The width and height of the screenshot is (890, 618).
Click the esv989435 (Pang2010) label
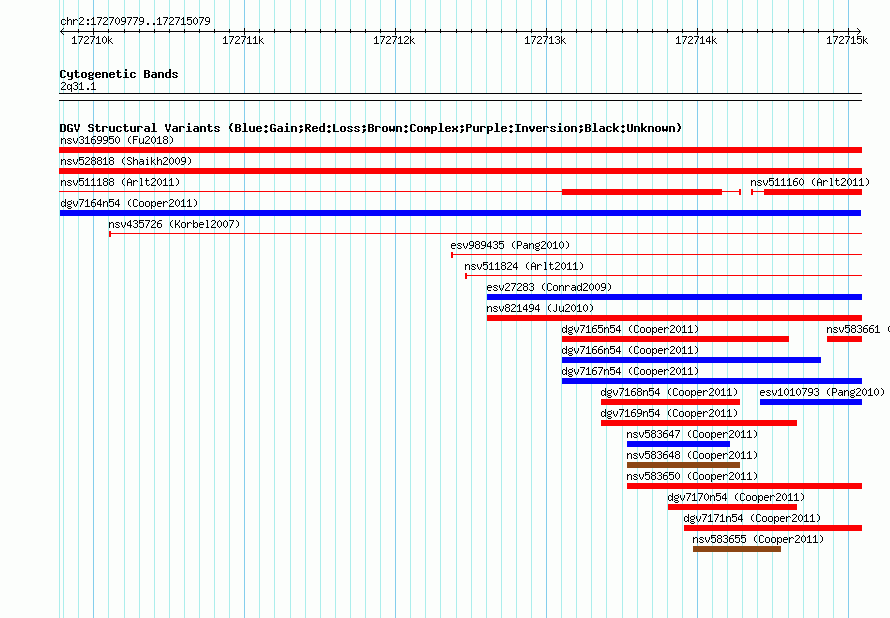(x=510, y=245)
